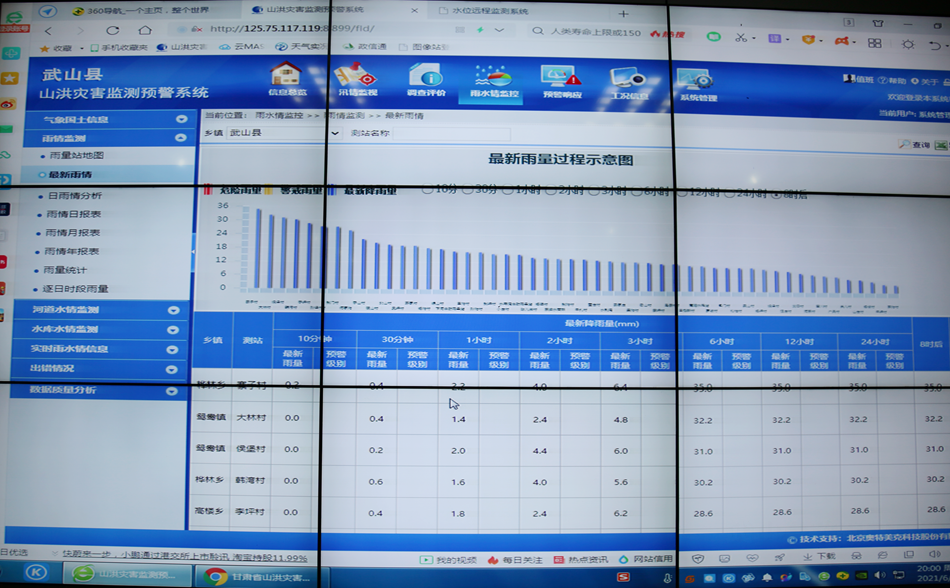Select the 1小时 radio button
The width and height of the screenshot is (950, 588).
pos(507,190)
